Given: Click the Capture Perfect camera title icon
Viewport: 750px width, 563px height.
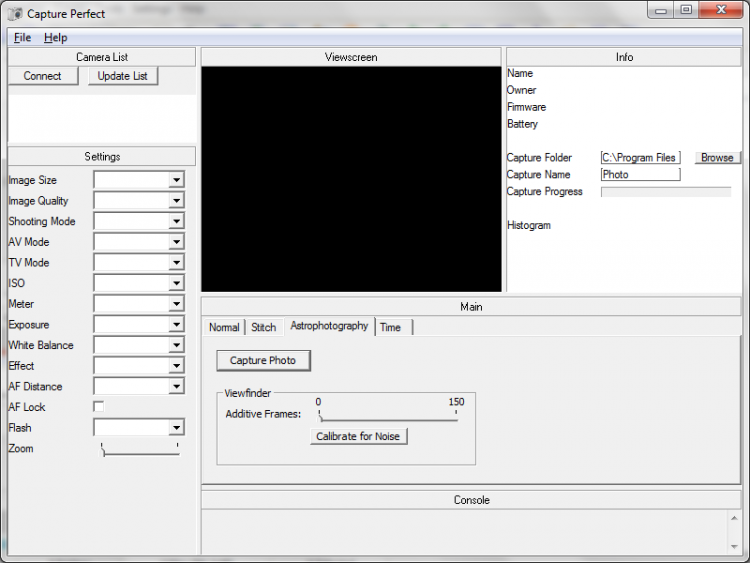Looking at the screenshot, I should coord(13,12).
